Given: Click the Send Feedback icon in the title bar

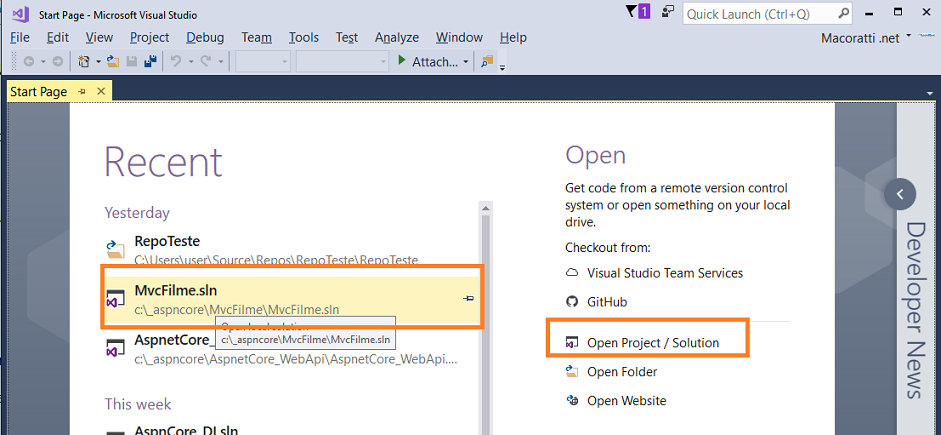Looking at the screenshot, I should (x=667, y=12).
